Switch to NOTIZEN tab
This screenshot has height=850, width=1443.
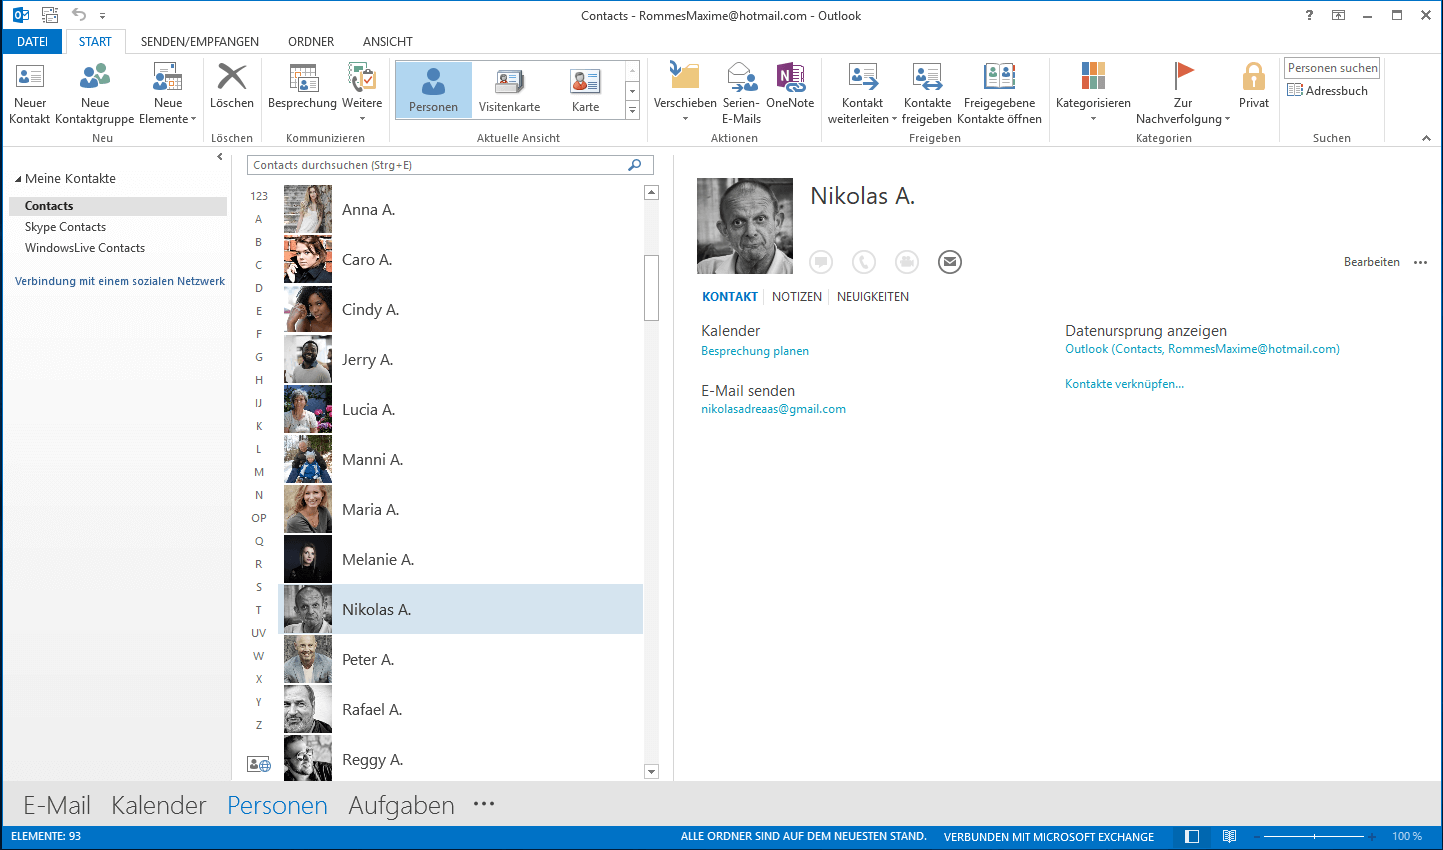click(797, 297)
